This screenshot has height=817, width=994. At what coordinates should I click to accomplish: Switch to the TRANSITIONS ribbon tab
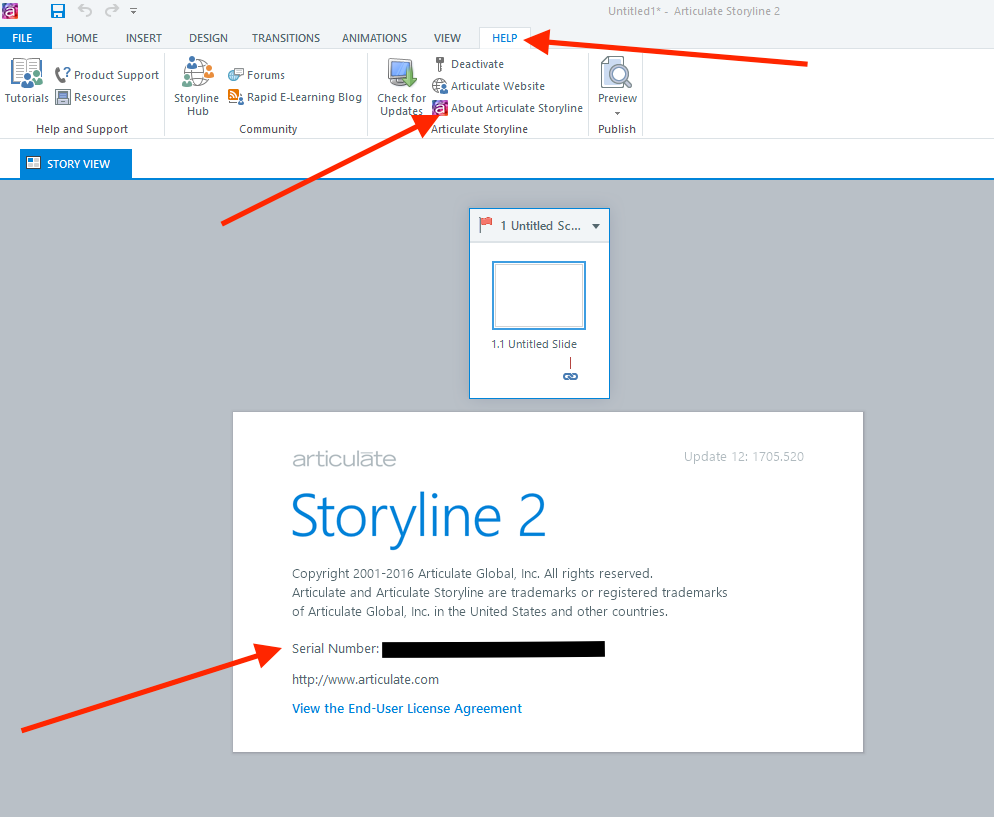tap(286, 38)
